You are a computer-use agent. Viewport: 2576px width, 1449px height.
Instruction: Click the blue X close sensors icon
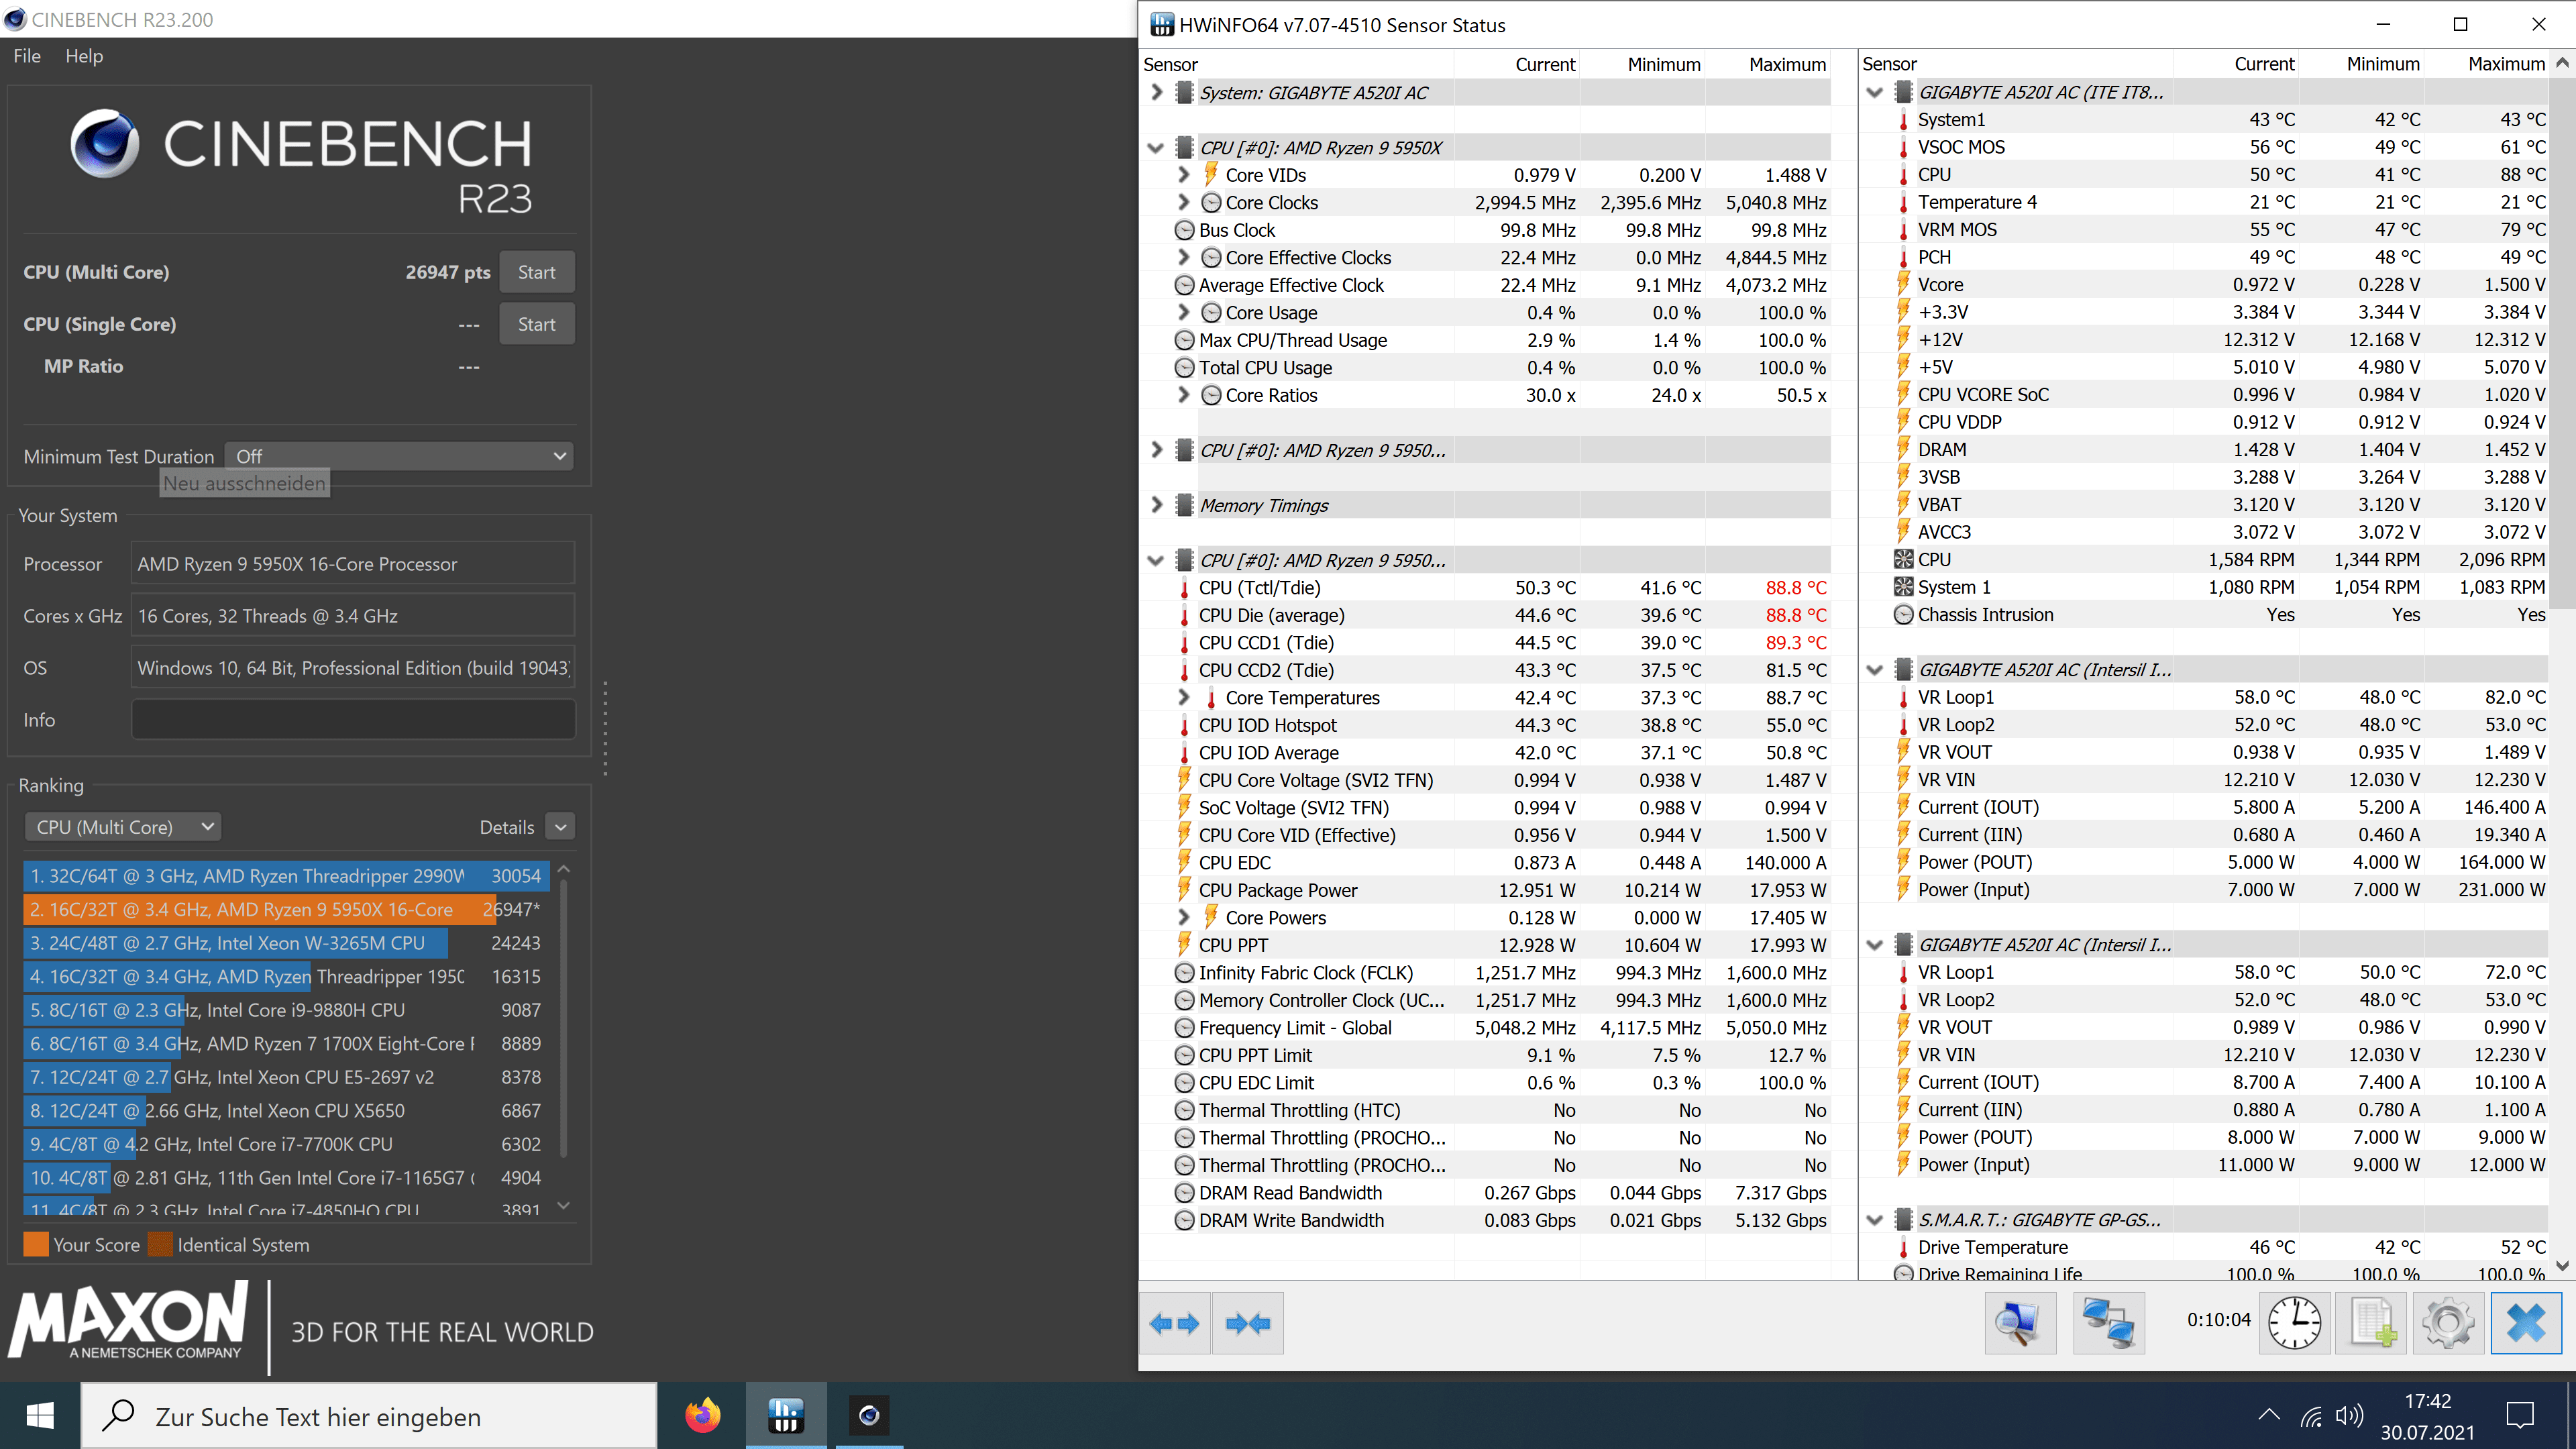pos(2526,1323)
